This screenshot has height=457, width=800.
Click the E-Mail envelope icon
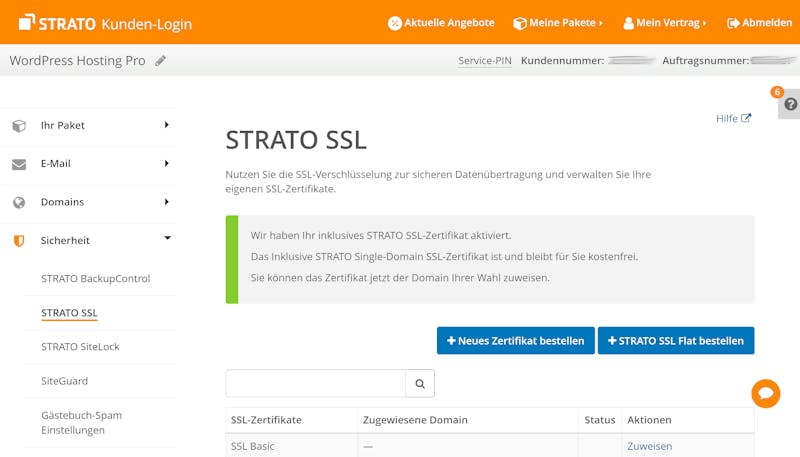19,164
